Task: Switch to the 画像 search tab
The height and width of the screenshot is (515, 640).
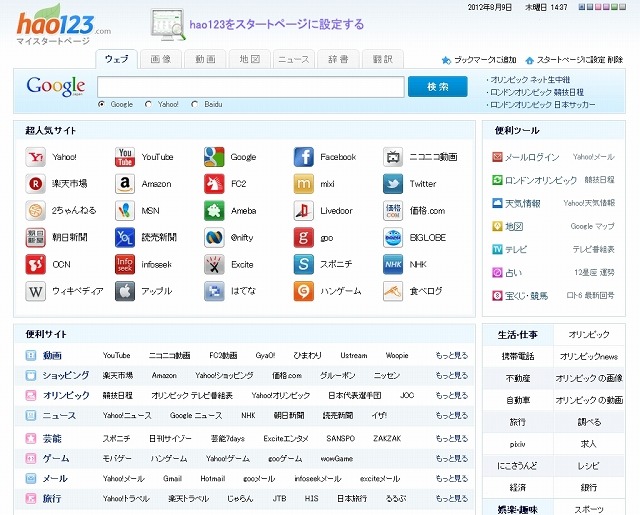Action: pyautogui.click(x=161, y=59)
